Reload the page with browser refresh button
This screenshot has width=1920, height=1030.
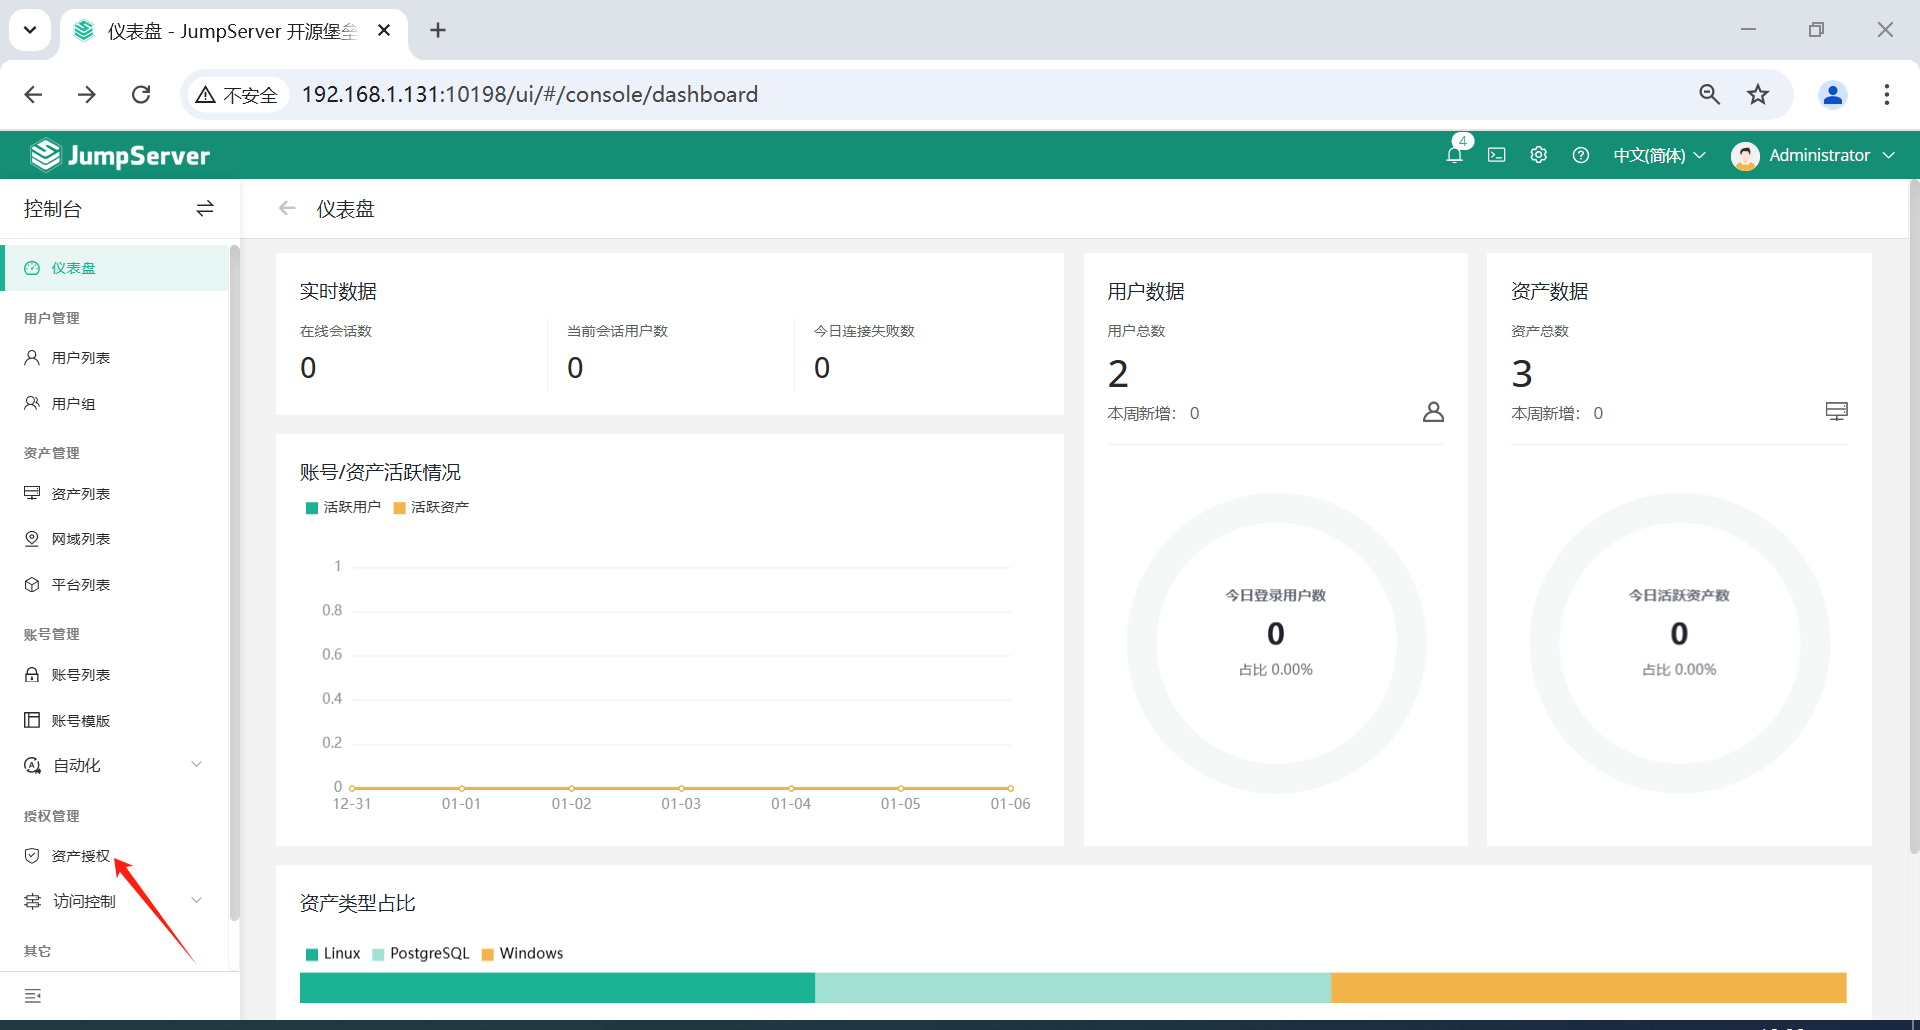click(x=141, y=94)
